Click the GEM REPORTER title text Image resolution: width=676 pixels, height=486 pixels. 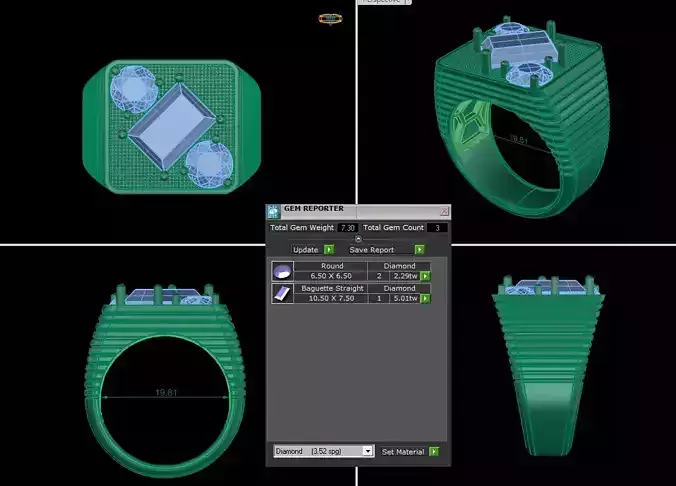coord(314,209)
